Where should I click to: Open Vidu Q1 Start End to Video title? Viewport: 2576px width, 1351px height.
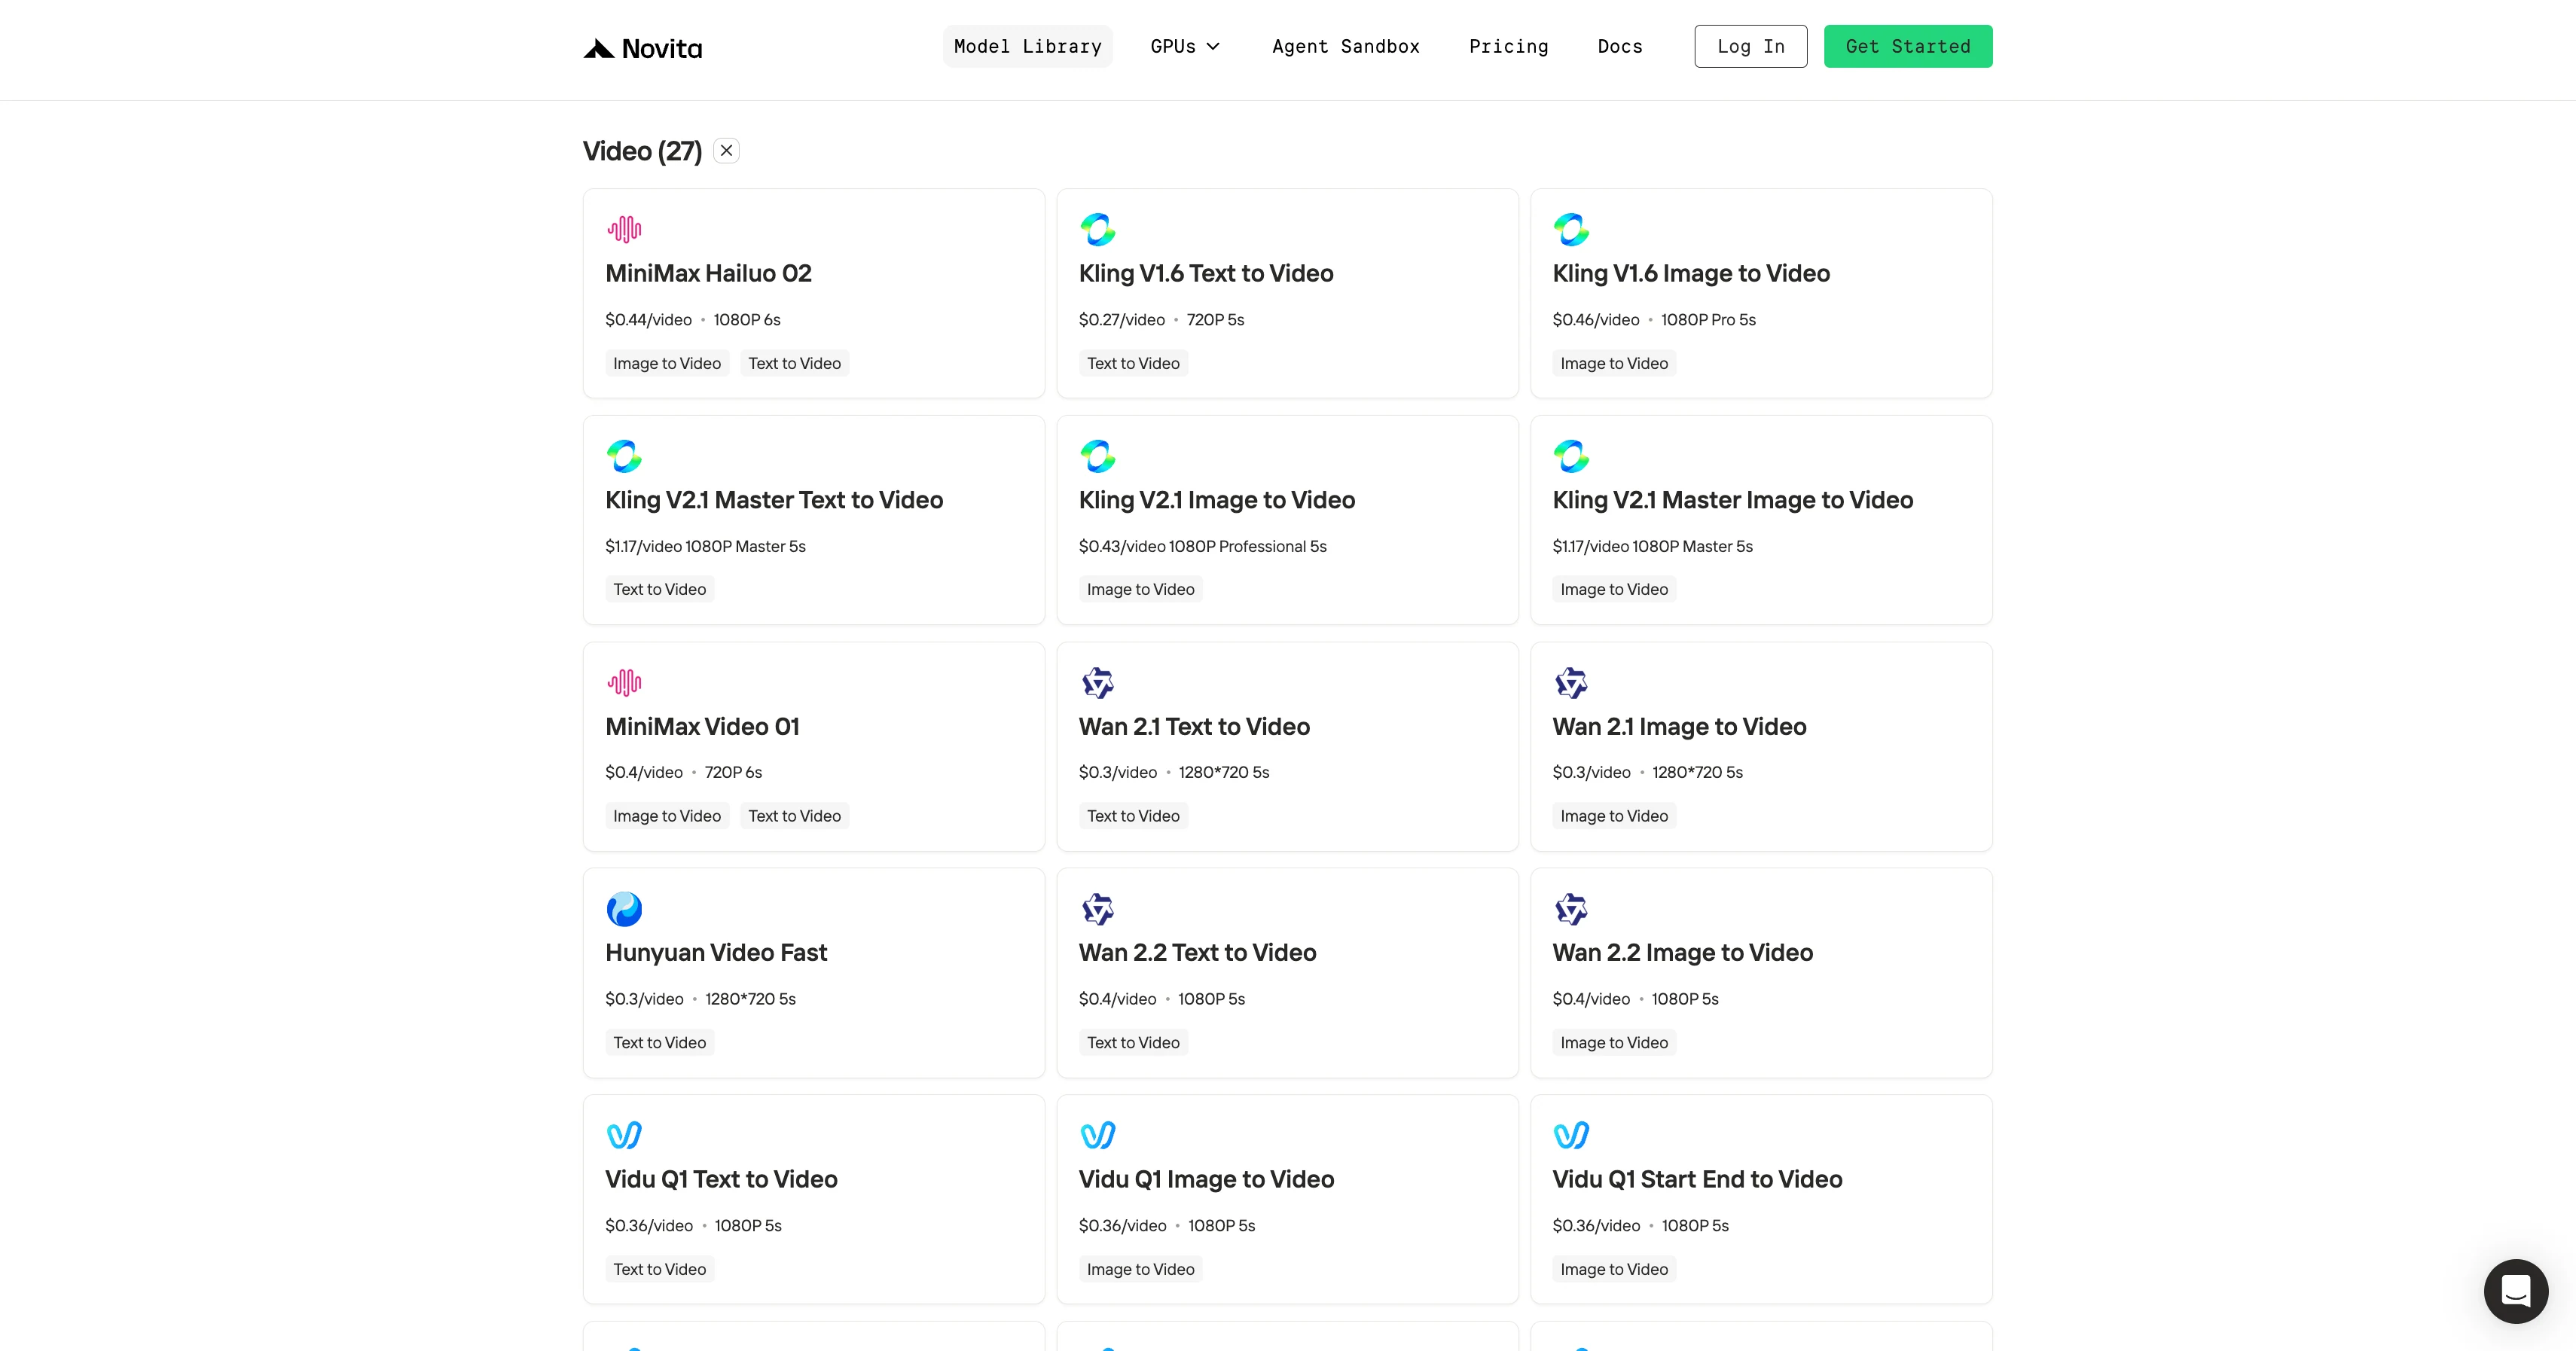tap(1697, 1179)
